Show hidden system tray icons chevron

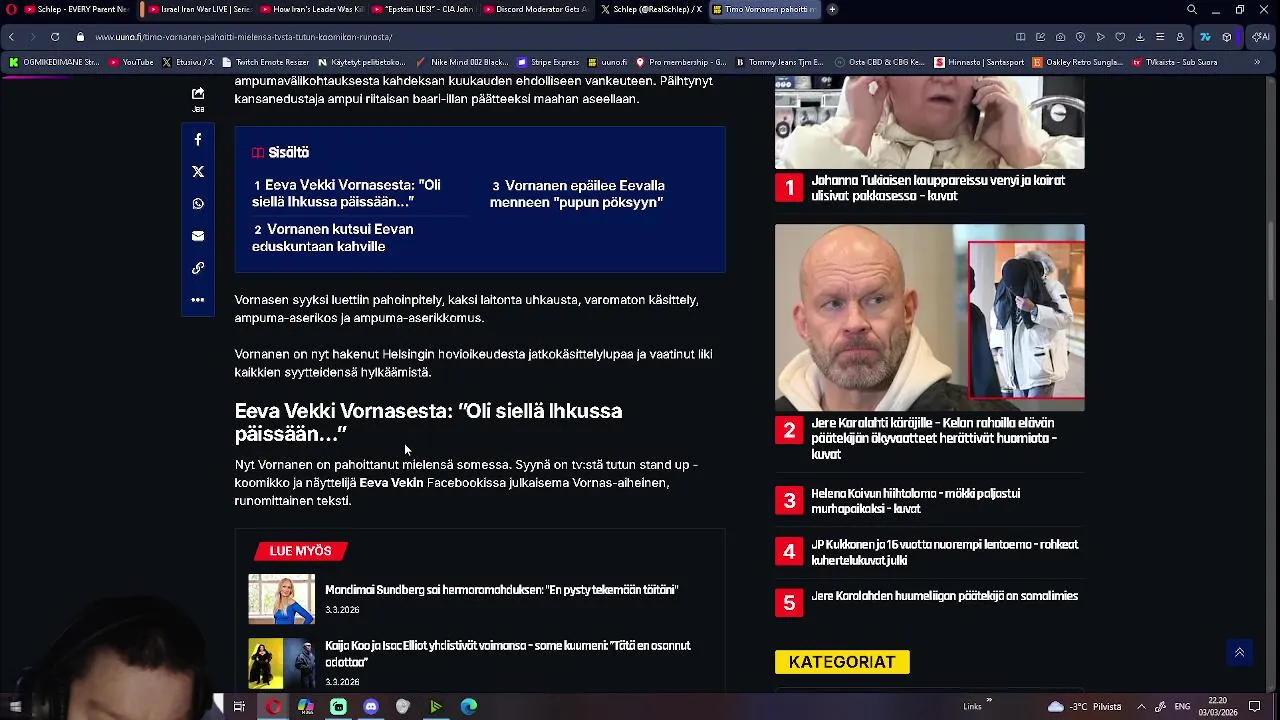[x=1141, y=707]
